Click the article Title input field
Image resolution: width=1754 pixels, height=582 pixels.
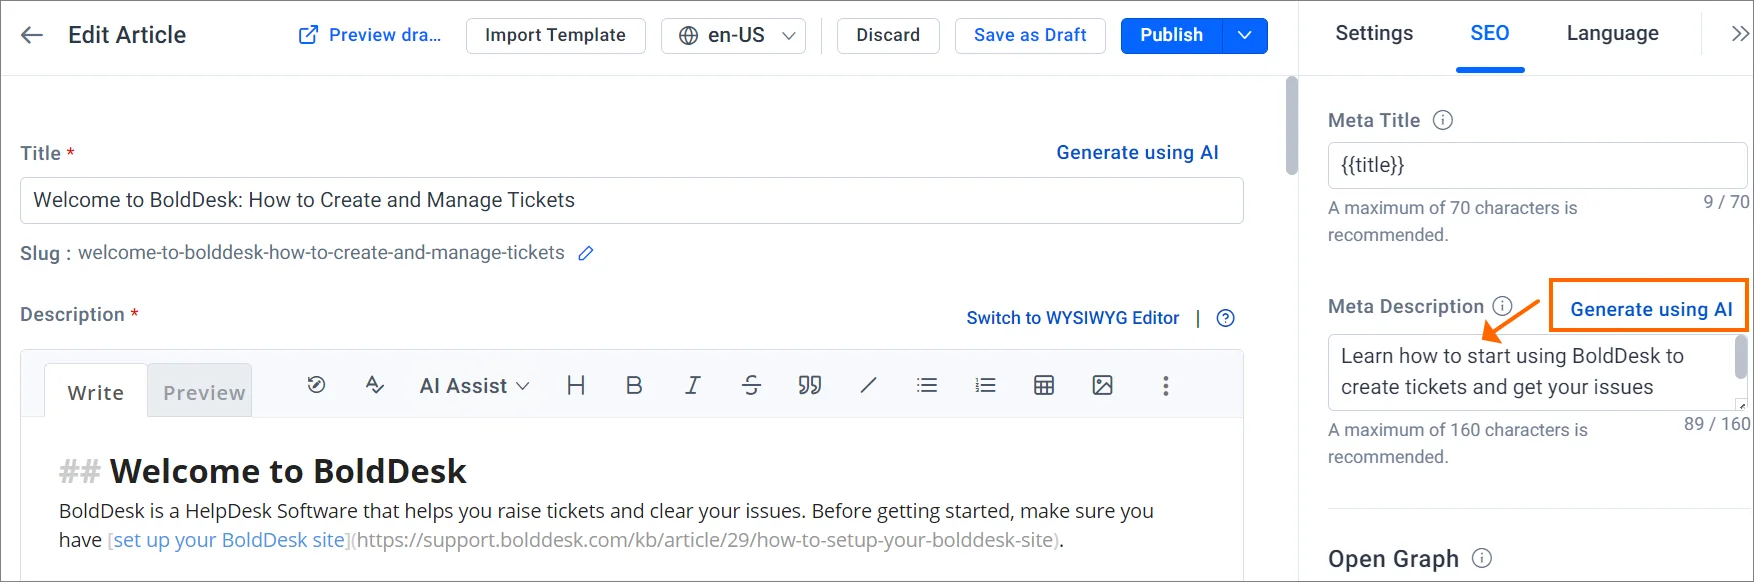tap(631, 200)
